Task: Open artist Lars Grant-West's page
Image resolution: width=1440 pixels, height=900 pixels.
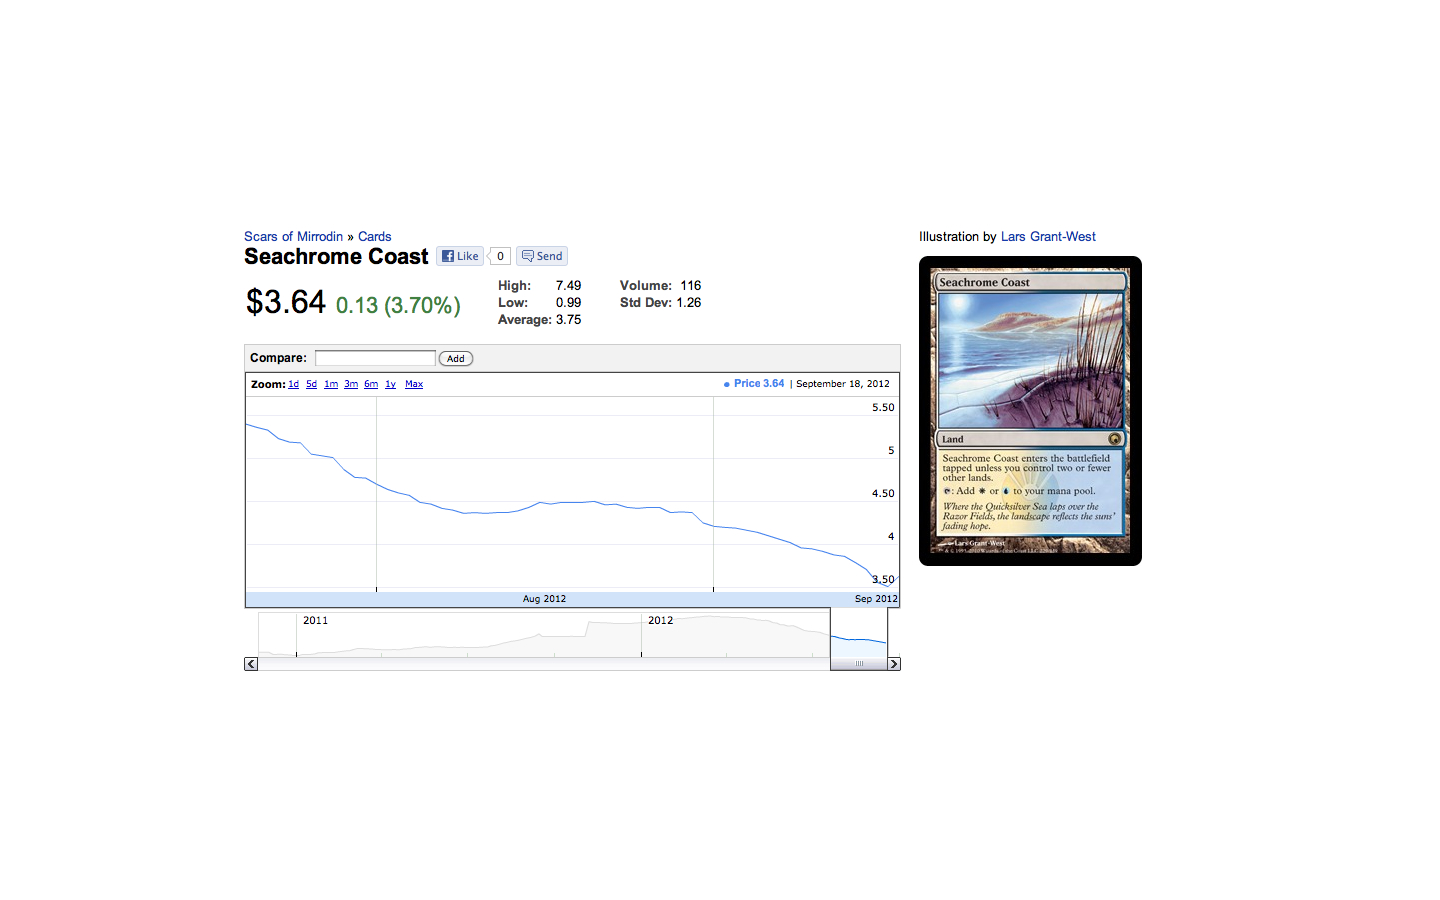Action: [x=1048, y=237]
